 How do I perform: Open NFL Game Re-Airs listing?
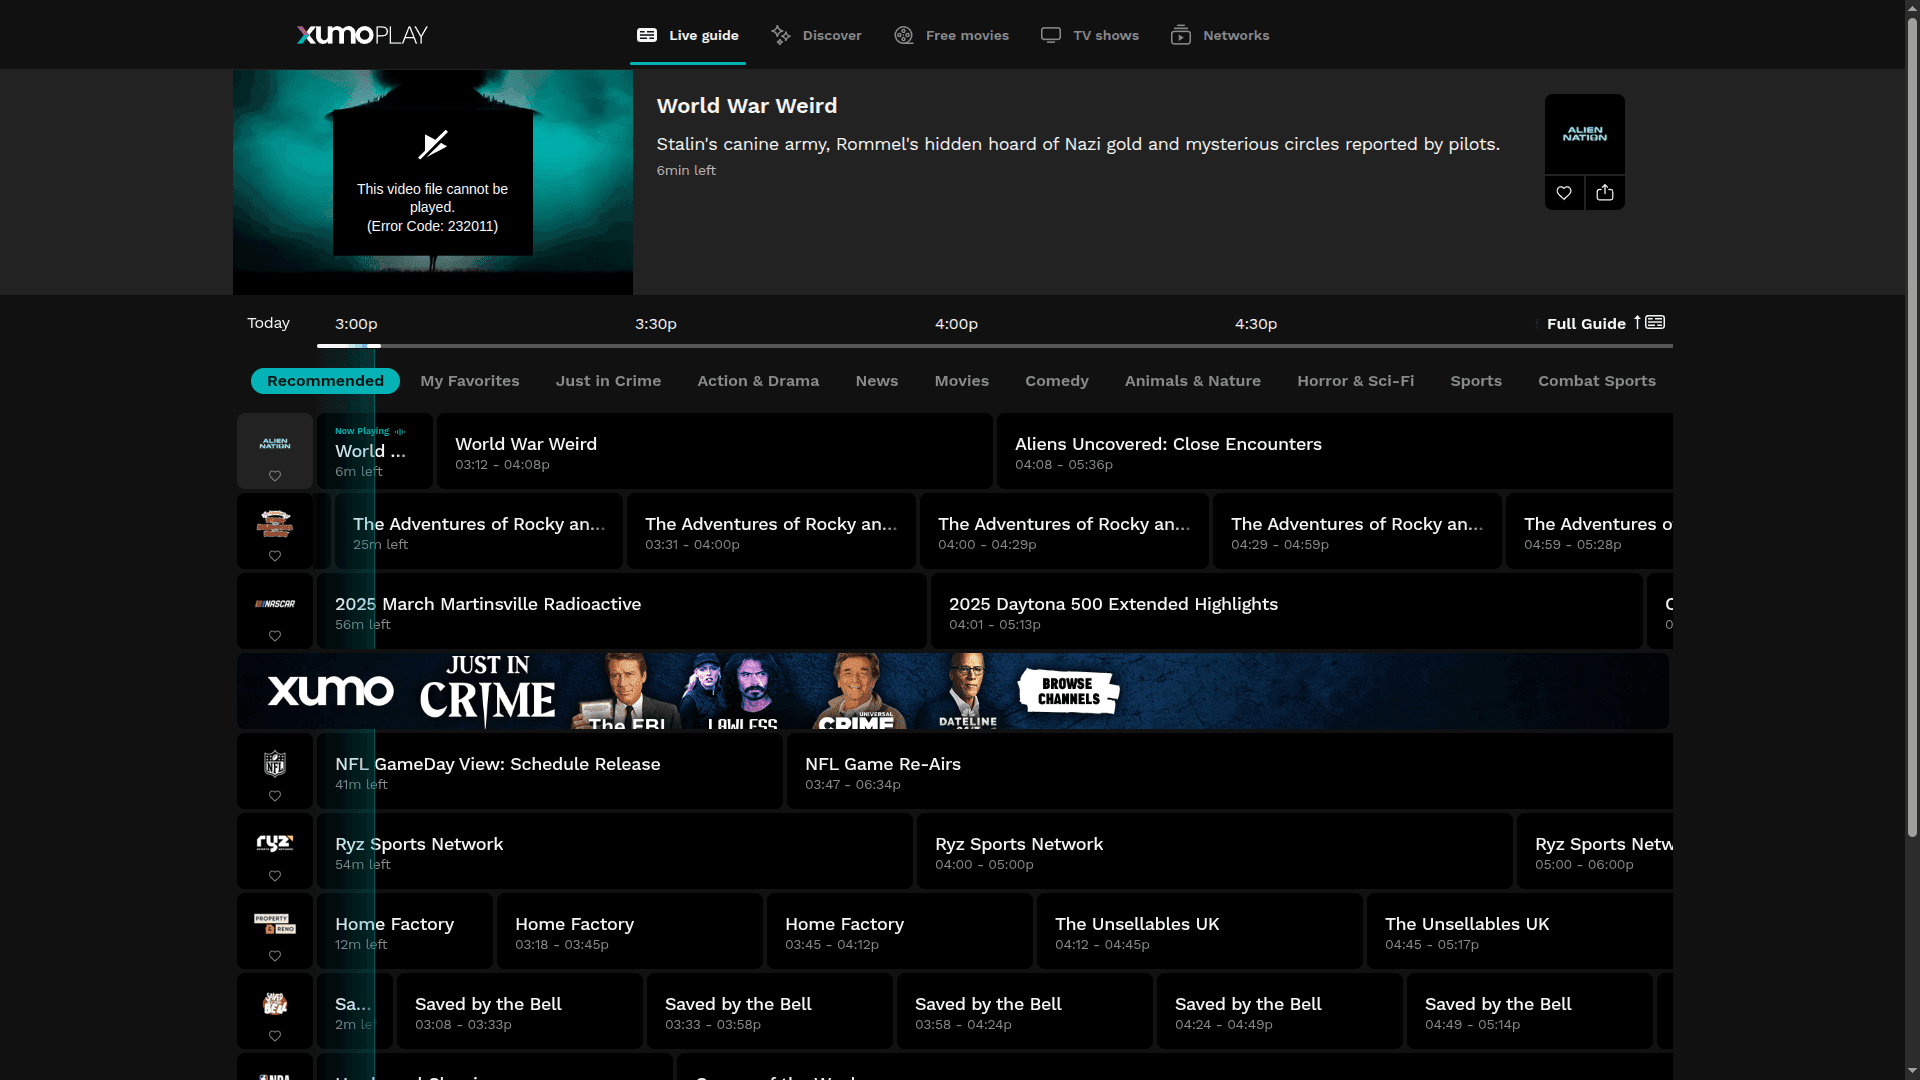[1229, 771]
